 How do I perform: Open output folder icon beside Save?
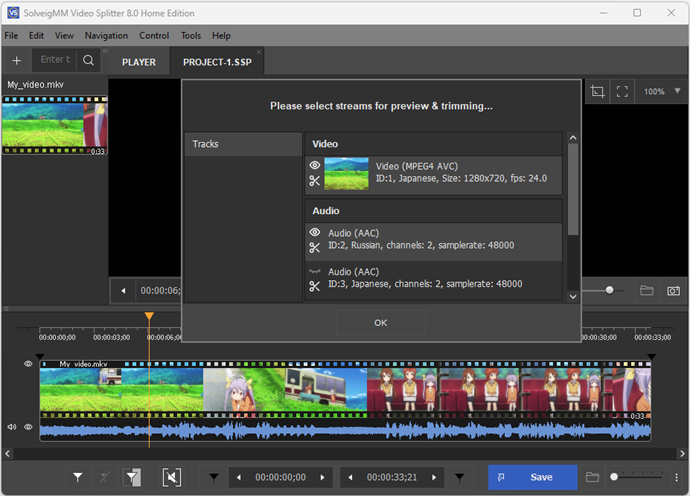click(592, 477)
